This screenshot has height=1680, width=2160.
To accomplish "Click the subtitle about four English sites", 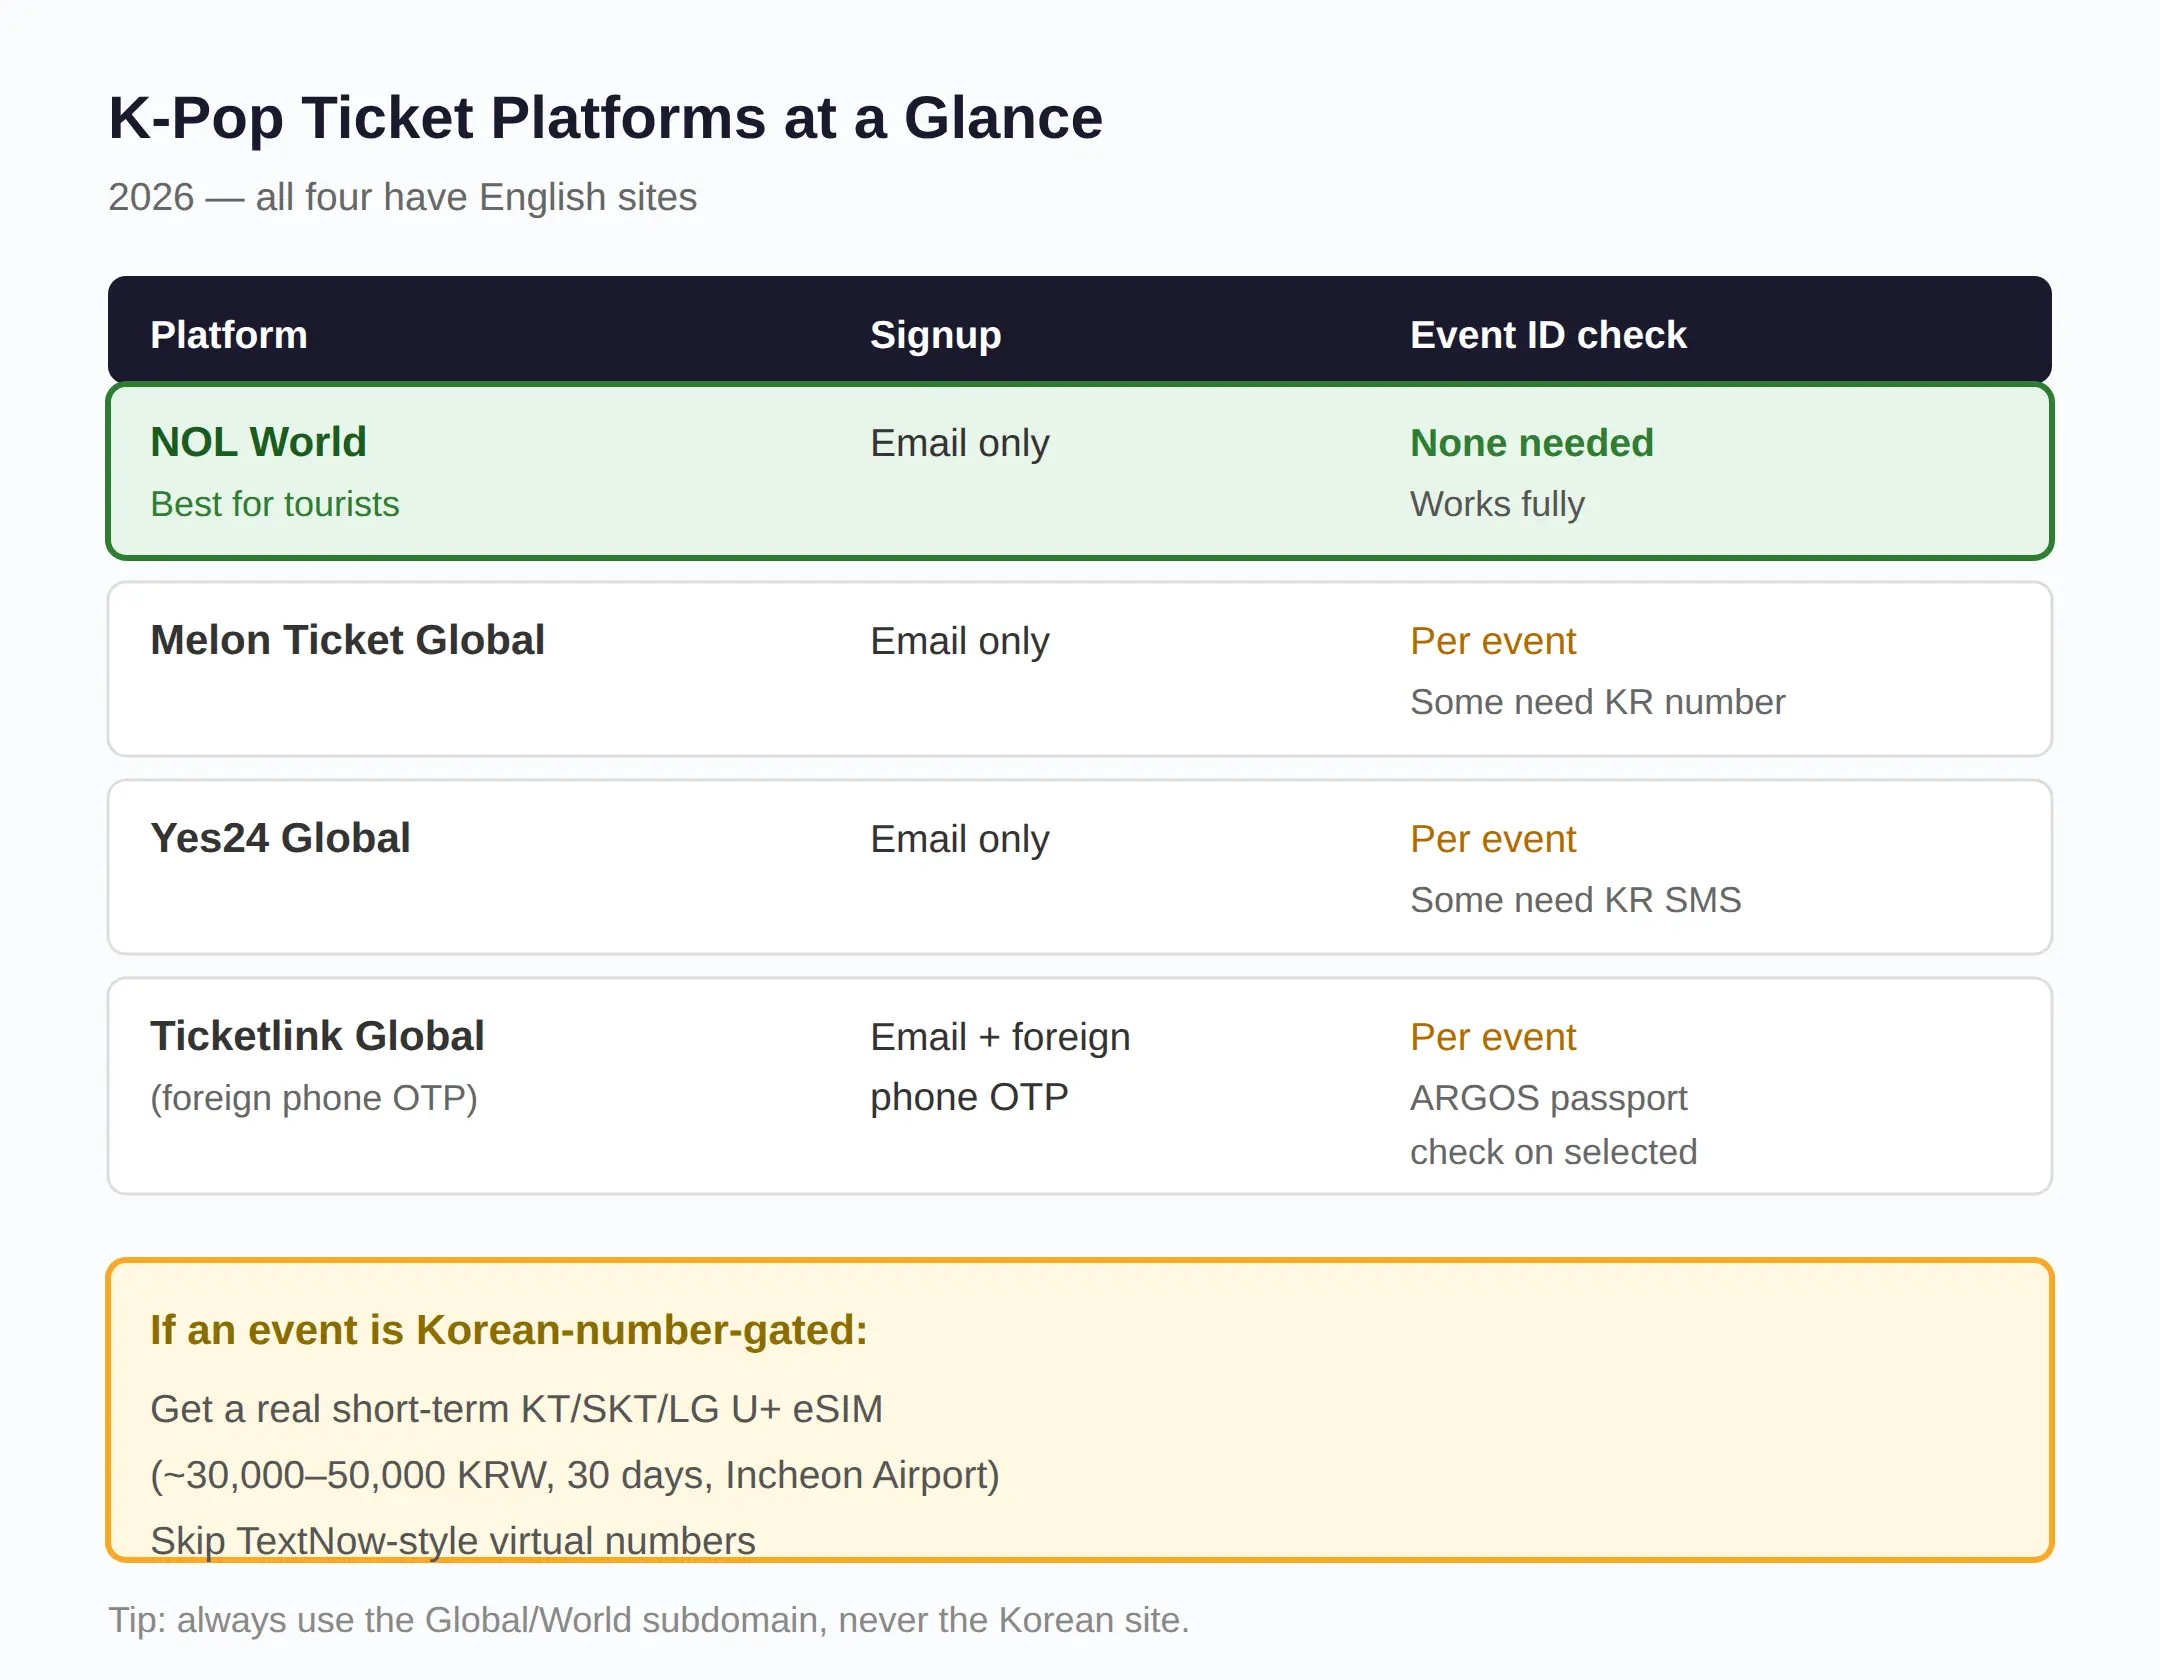I will tap(402, 197).
